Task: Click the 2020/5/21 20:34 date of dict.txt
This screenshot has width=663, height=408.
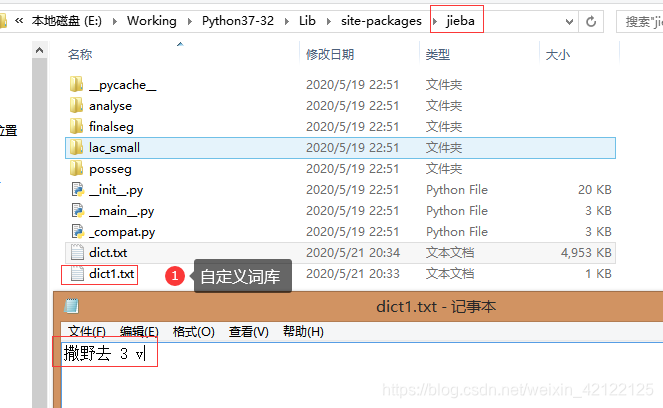Action: pos(353,253)
